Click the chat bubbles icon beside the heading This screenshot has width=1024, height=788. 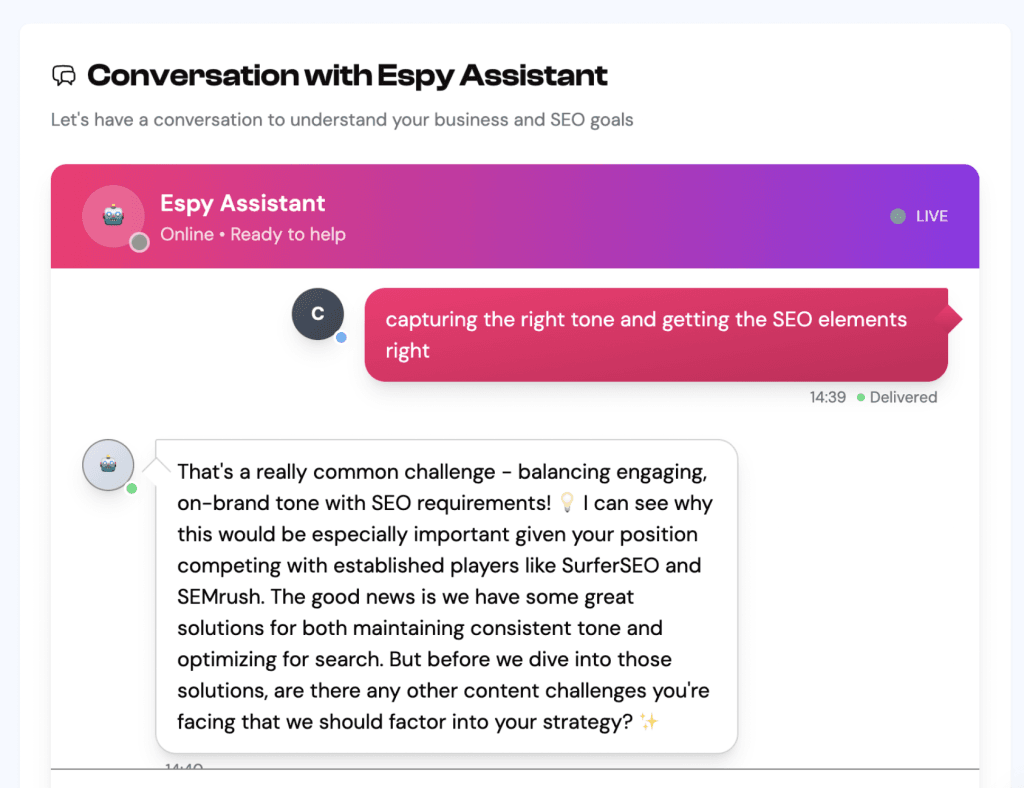64,75
